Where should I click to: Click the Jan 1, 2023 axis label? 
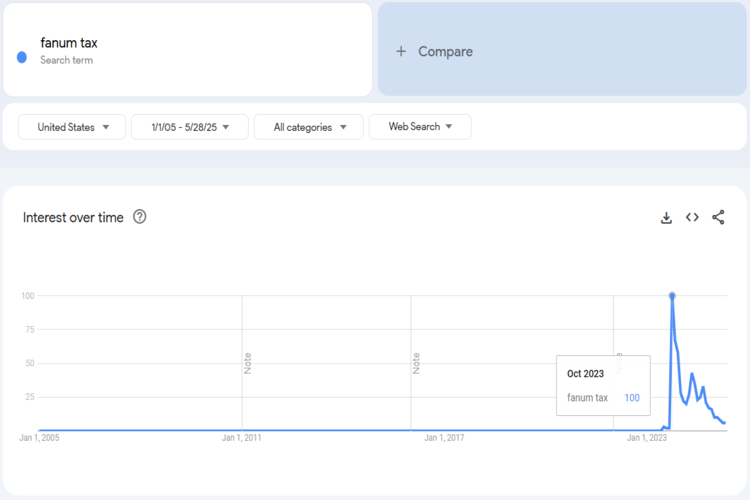(647, 438)
